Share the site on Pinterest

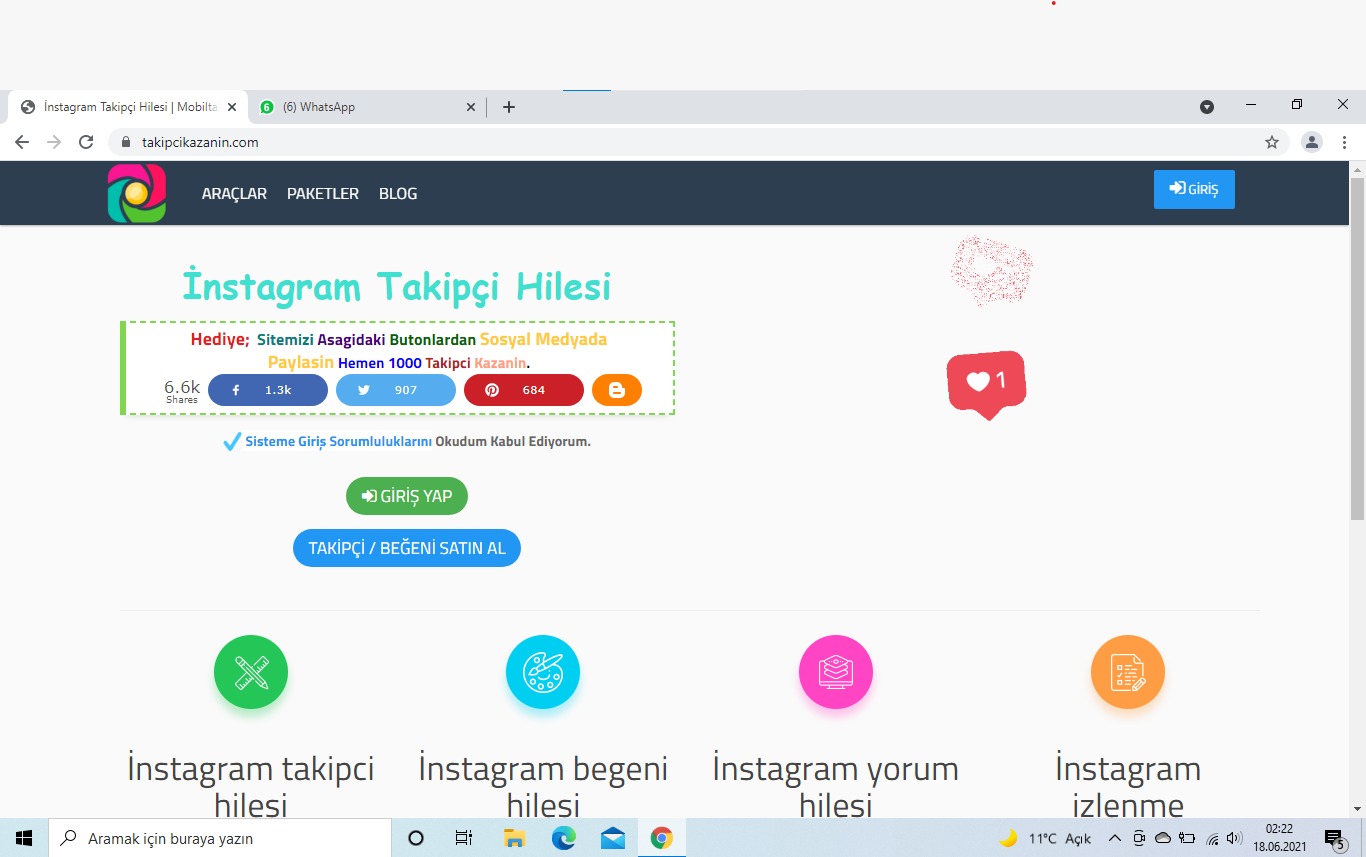pos(524,390)
